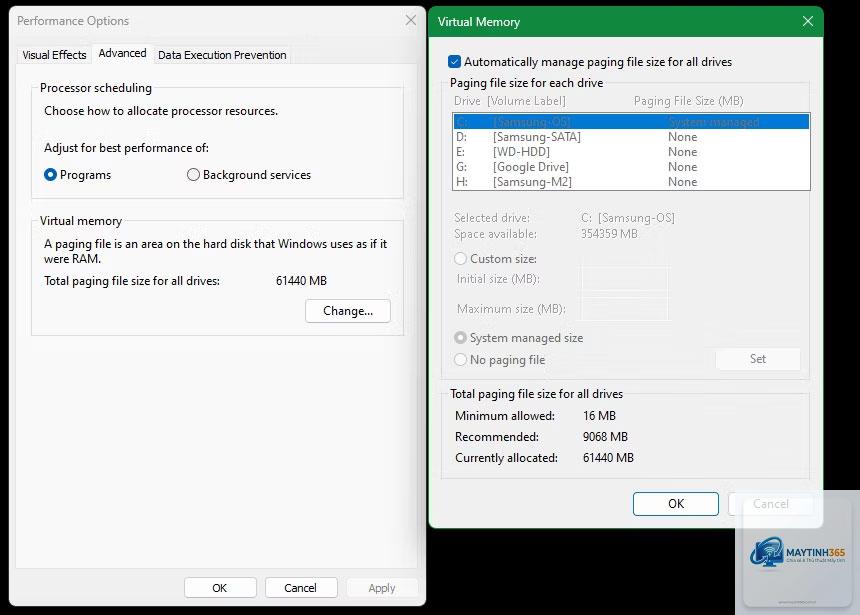Select the Advanced tab

[122, 53]
